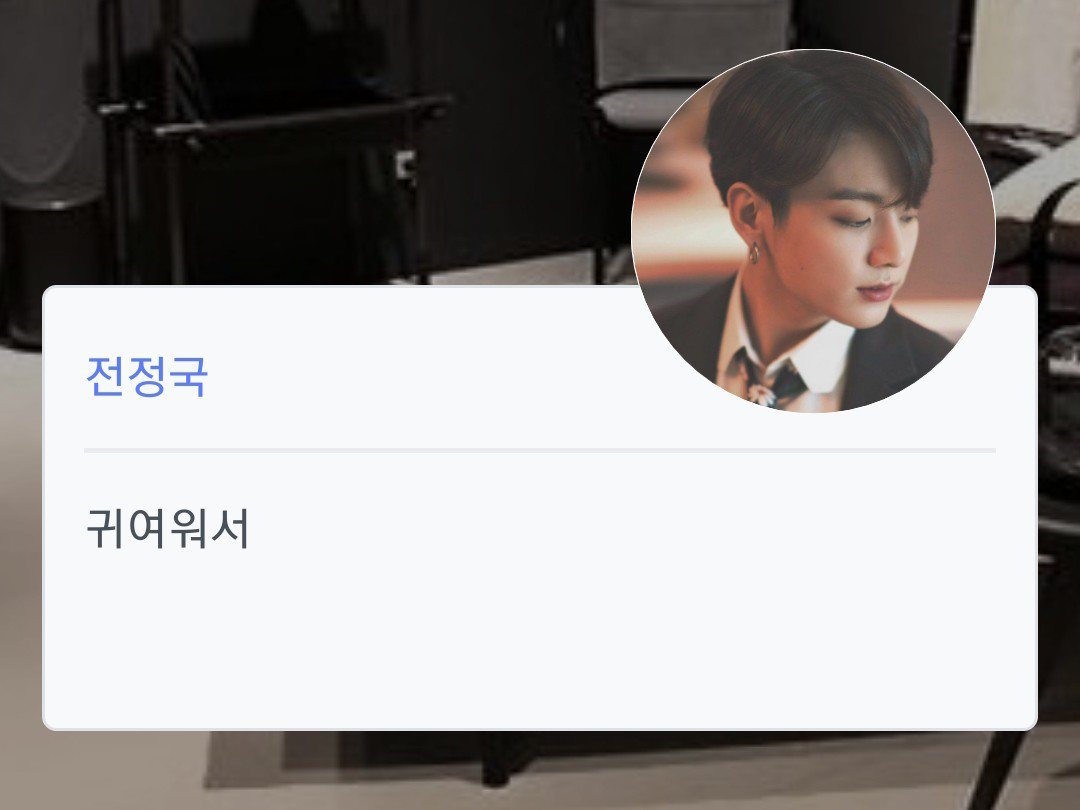Image resolution: width=1080 pixels, height=810 pixels.
Task: Tap the syllable 귀 in the message
Action: pyautogui.click(x=105, y=528)
